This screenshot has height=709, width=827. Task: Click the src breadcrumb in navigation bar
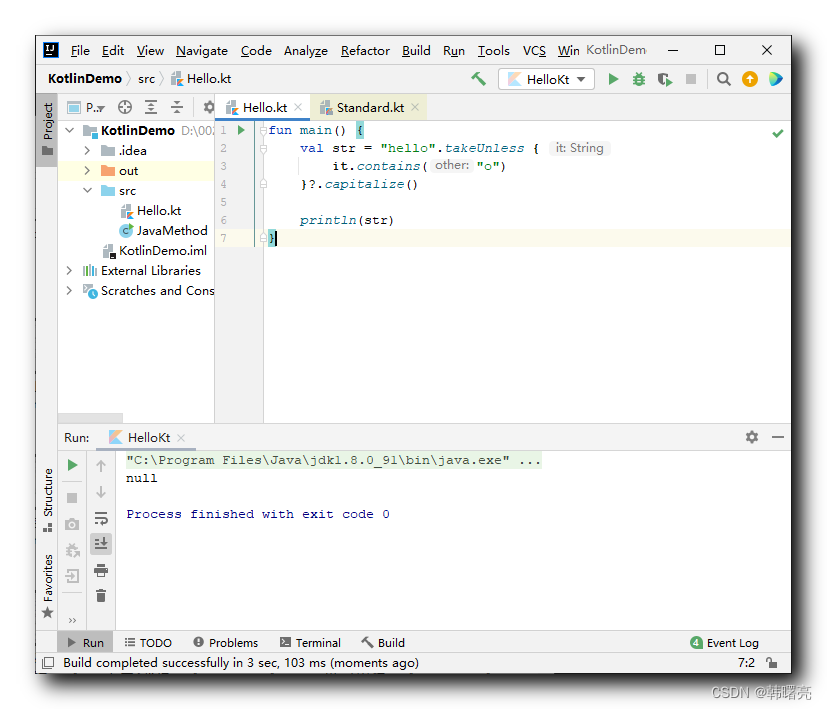coord(146,79)
